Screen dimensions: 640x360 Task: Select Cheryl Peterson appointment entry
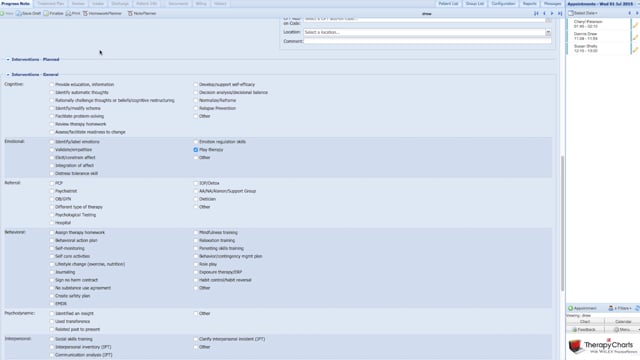(x=599, y=24)
